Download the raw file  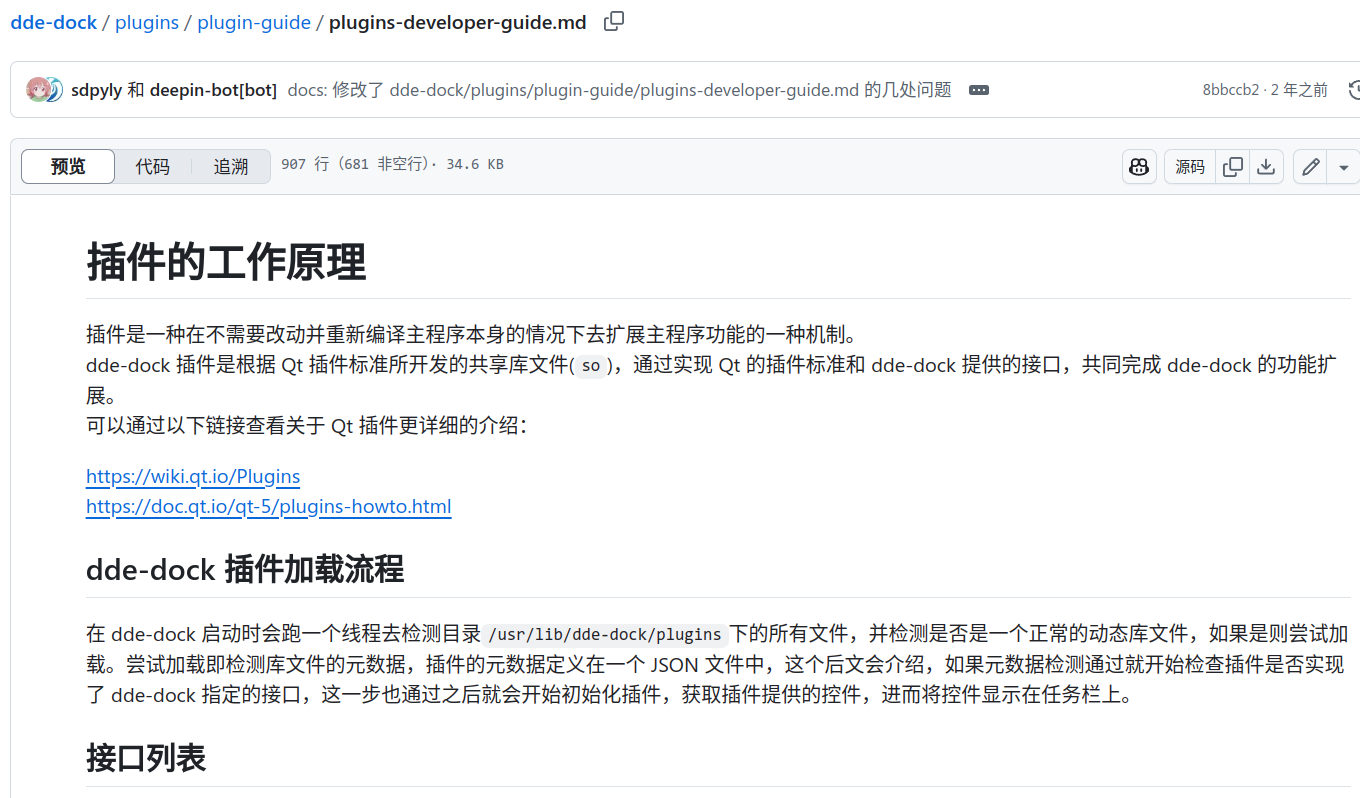click(1266, 167)
